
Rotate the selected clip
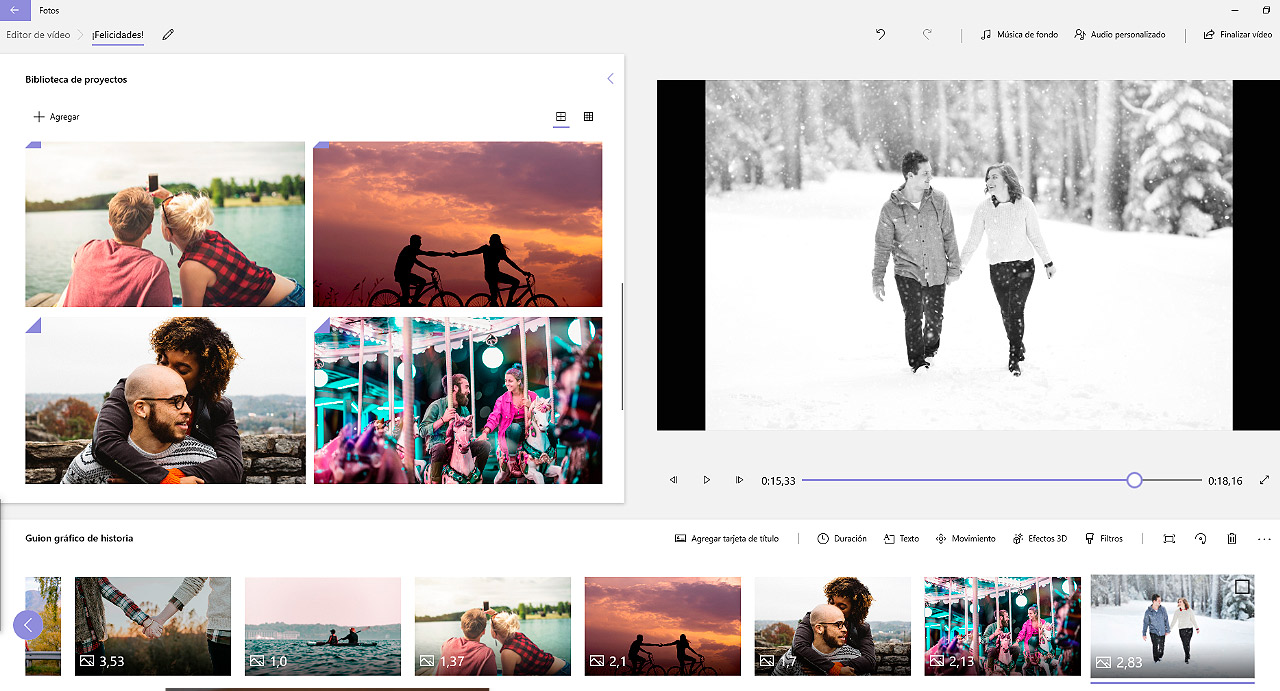pos(1200,538)
